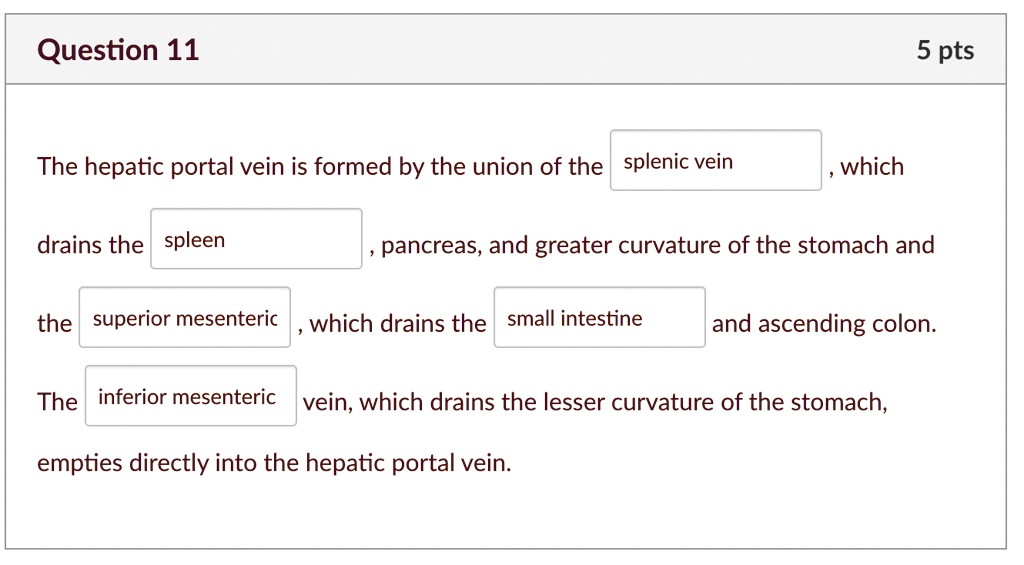
Task: Click the blank containing "splenic vein"
Action: click(716, 160)
